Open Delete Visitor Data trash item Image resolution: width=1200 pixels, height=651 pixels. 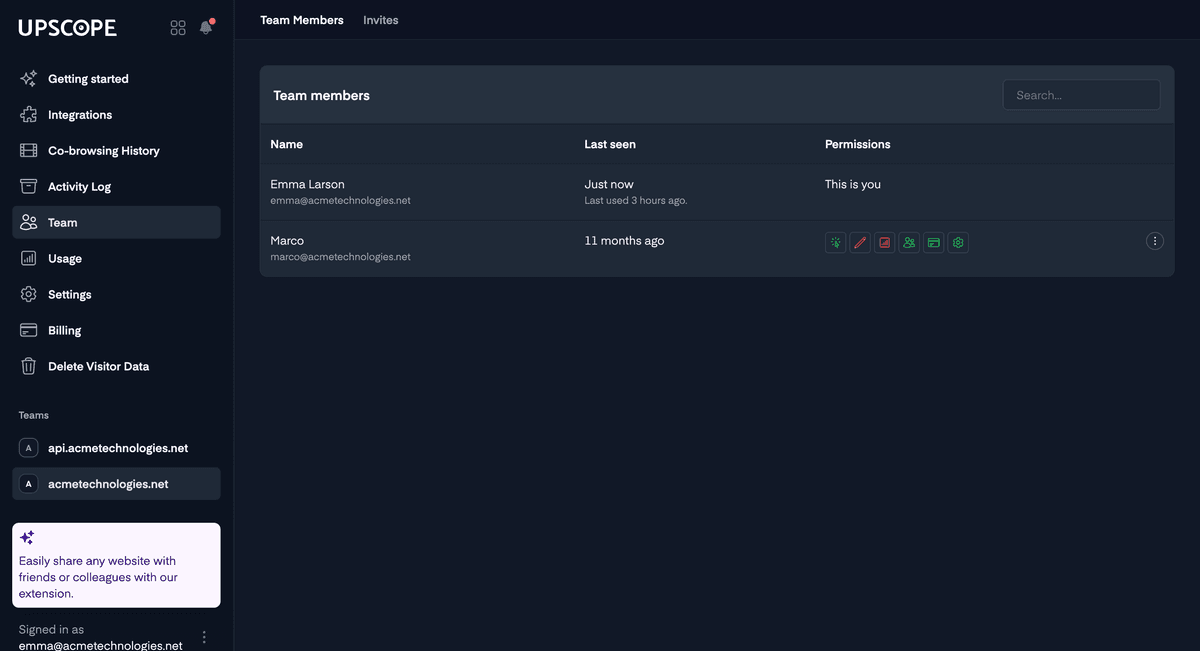coord(98,367)
